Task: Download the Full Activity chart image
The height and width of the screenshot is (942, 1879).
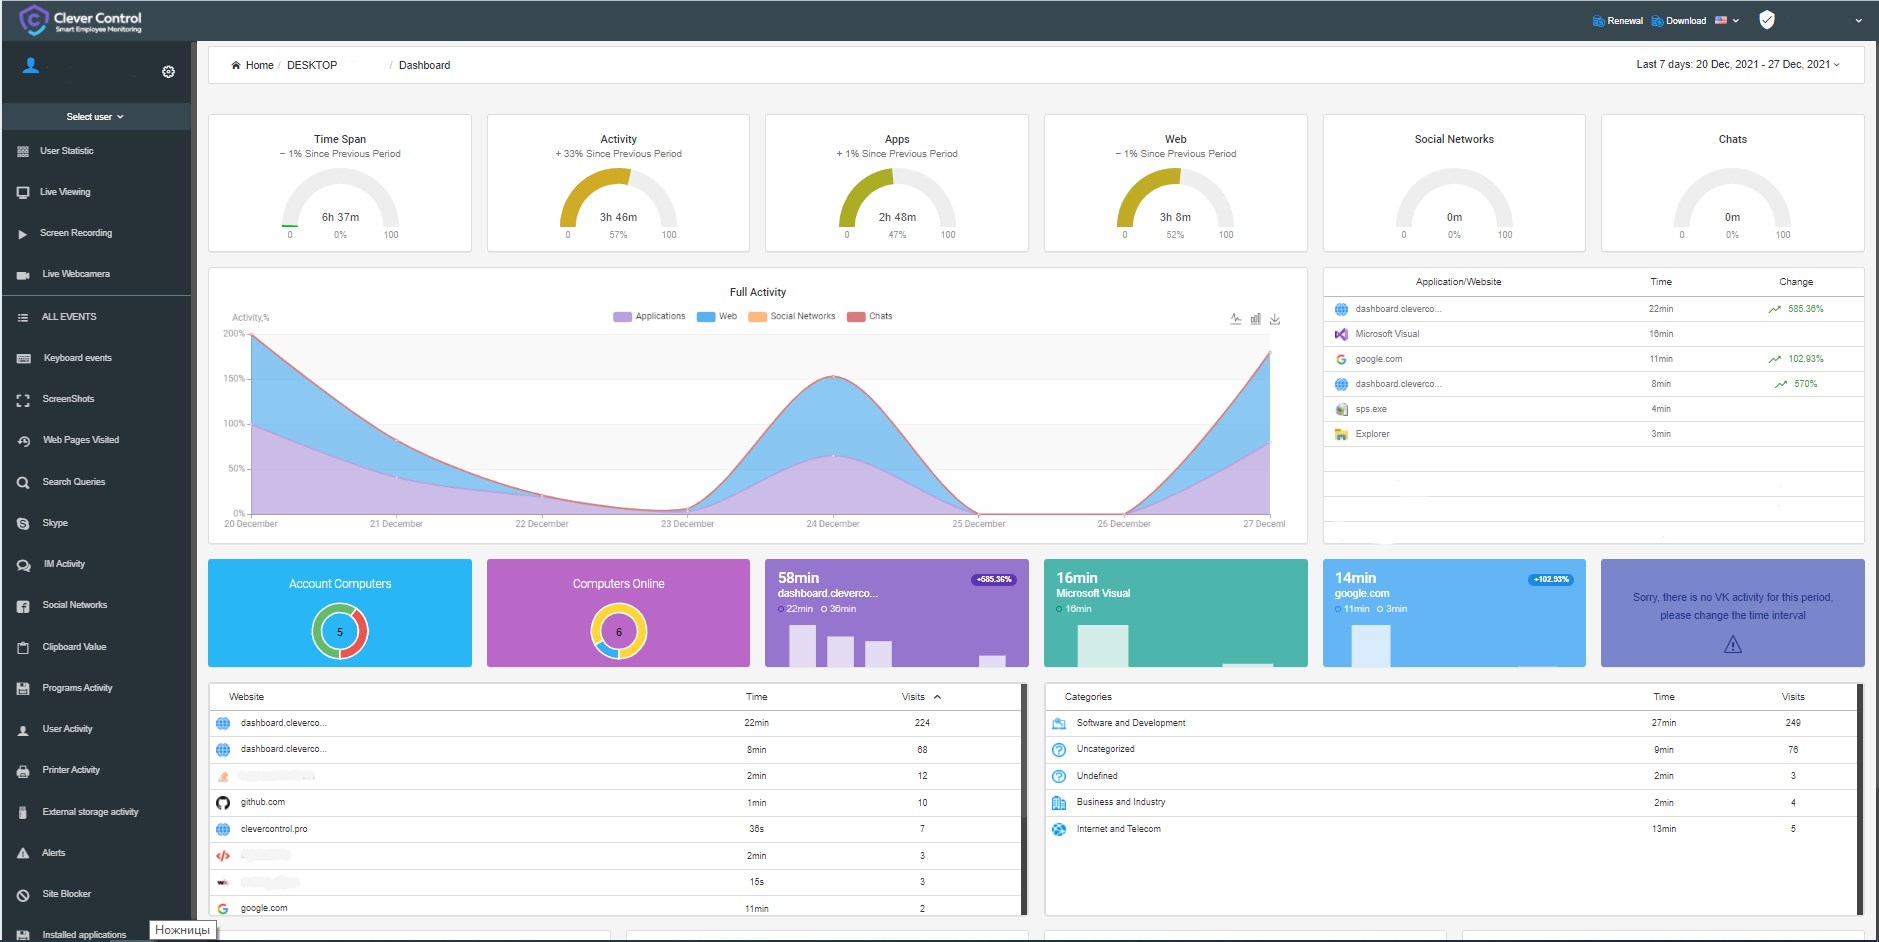Action: 1275,319
